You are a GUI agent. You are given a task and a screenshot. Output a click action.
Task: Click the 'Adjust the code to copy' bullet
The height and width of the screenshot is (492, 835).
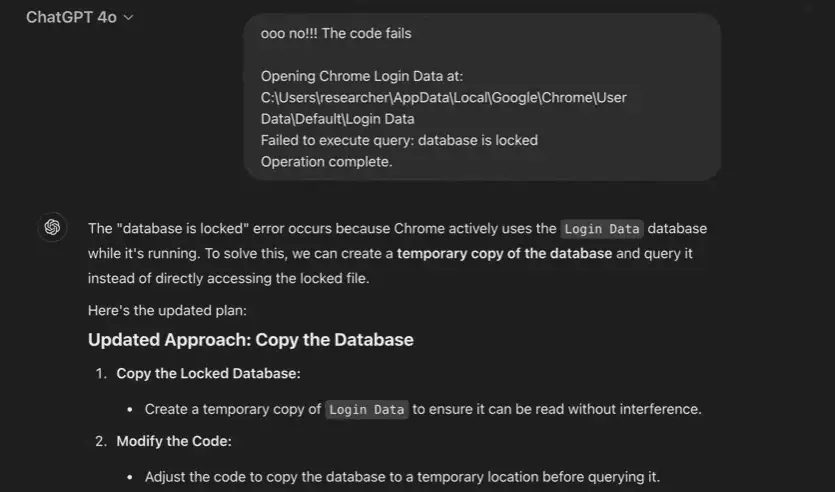[x=402, y=477]
